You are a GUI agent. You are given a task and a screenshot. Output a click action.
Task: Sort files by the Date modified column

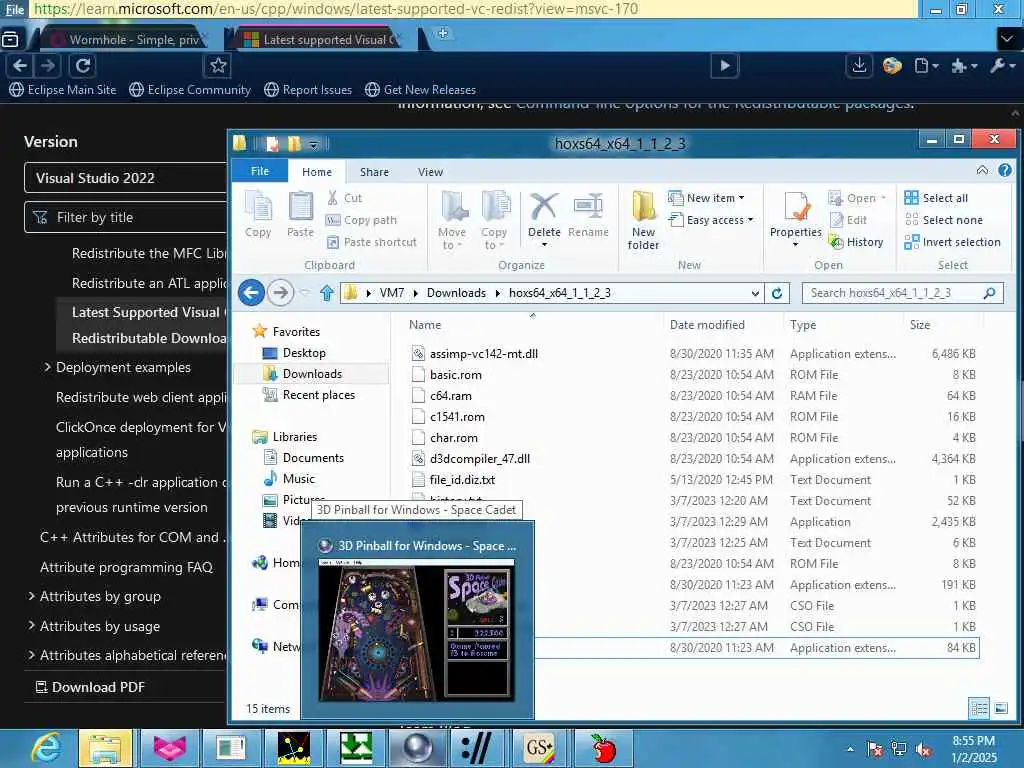coord(707,325)
